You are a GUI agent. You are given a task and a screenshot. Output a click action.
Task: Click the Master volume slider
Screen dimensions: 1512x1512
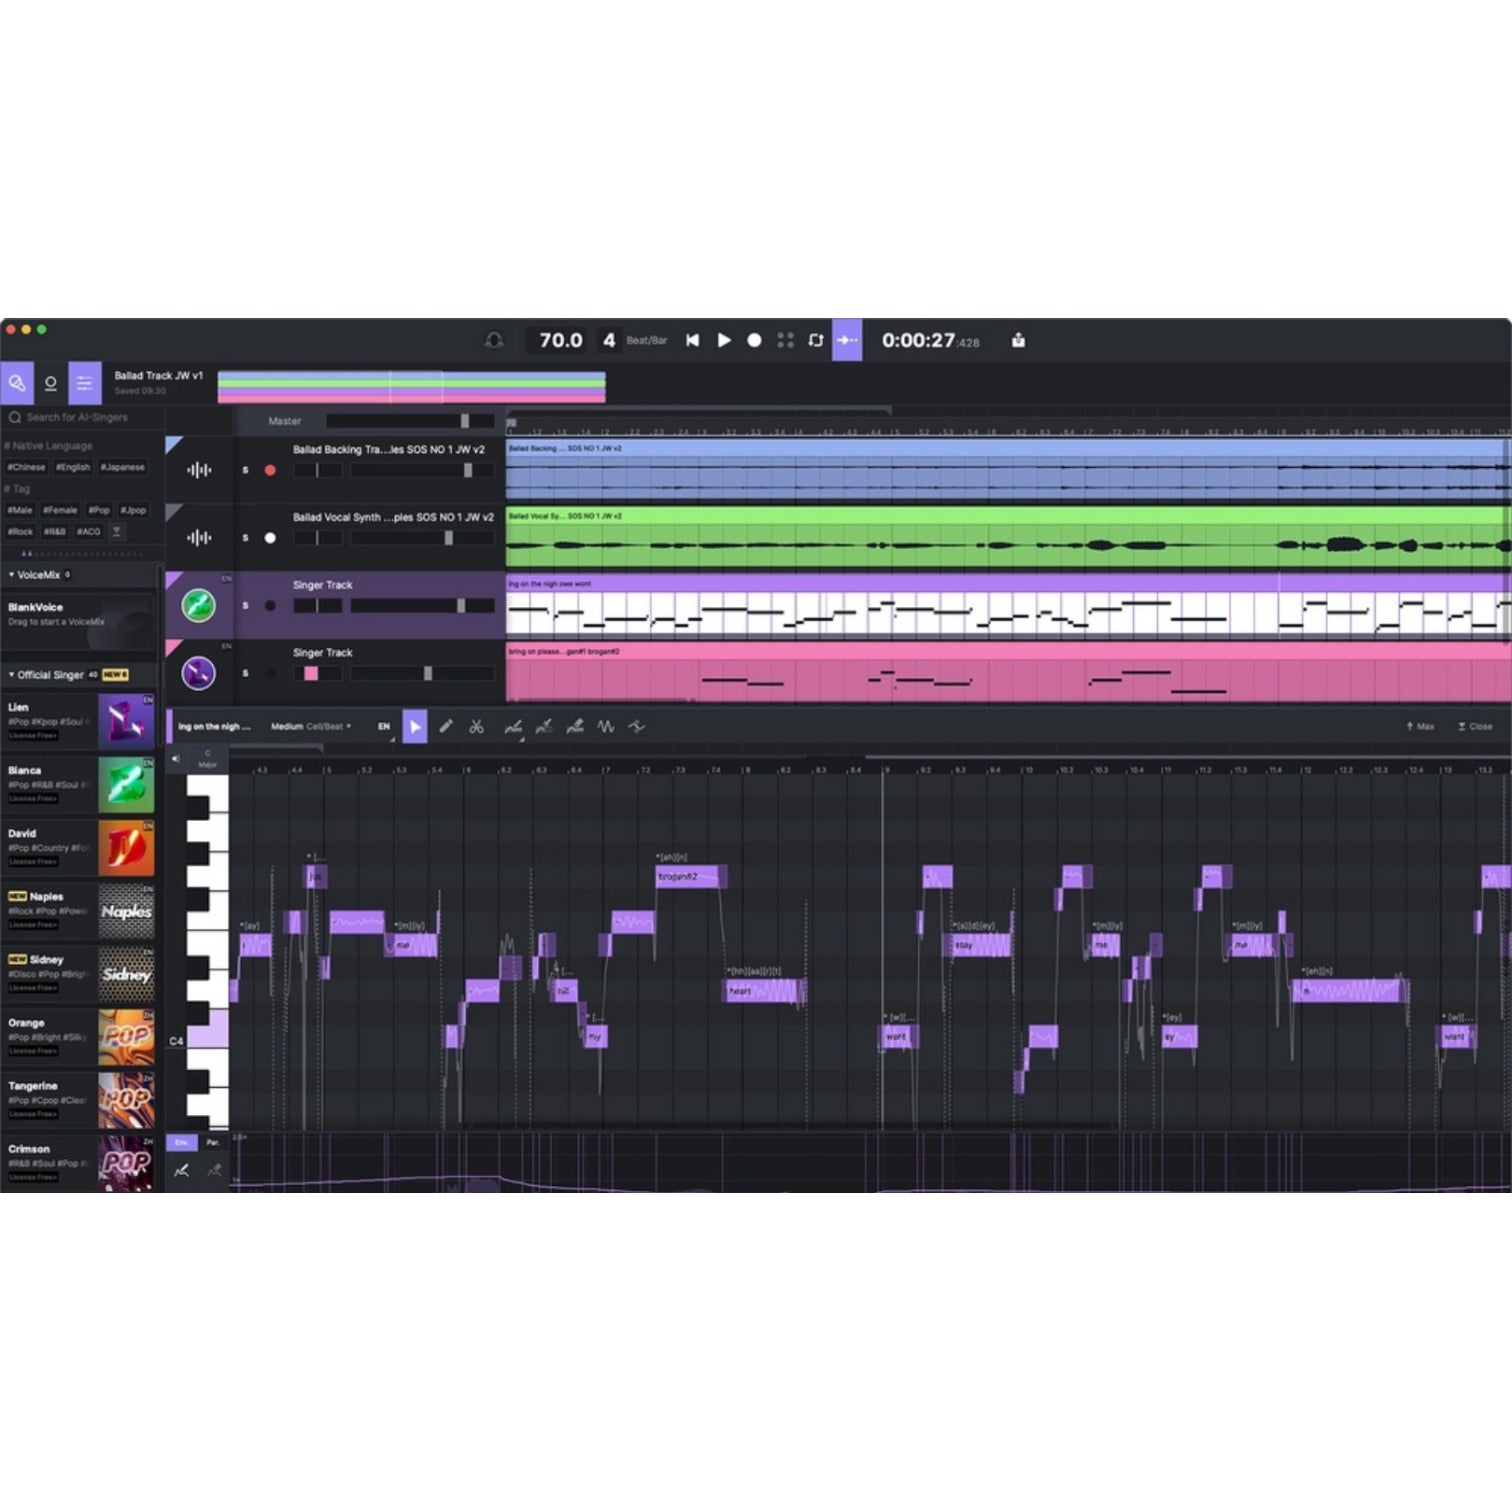point(409,421)
